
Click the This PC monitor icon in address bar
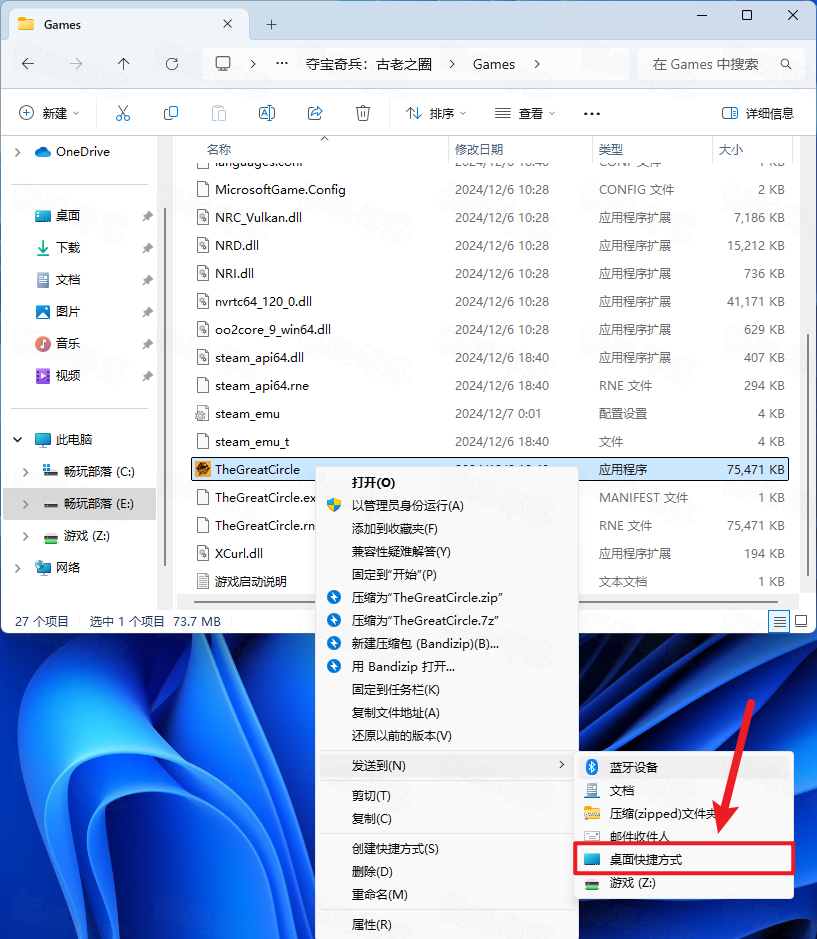pos(223,63)
